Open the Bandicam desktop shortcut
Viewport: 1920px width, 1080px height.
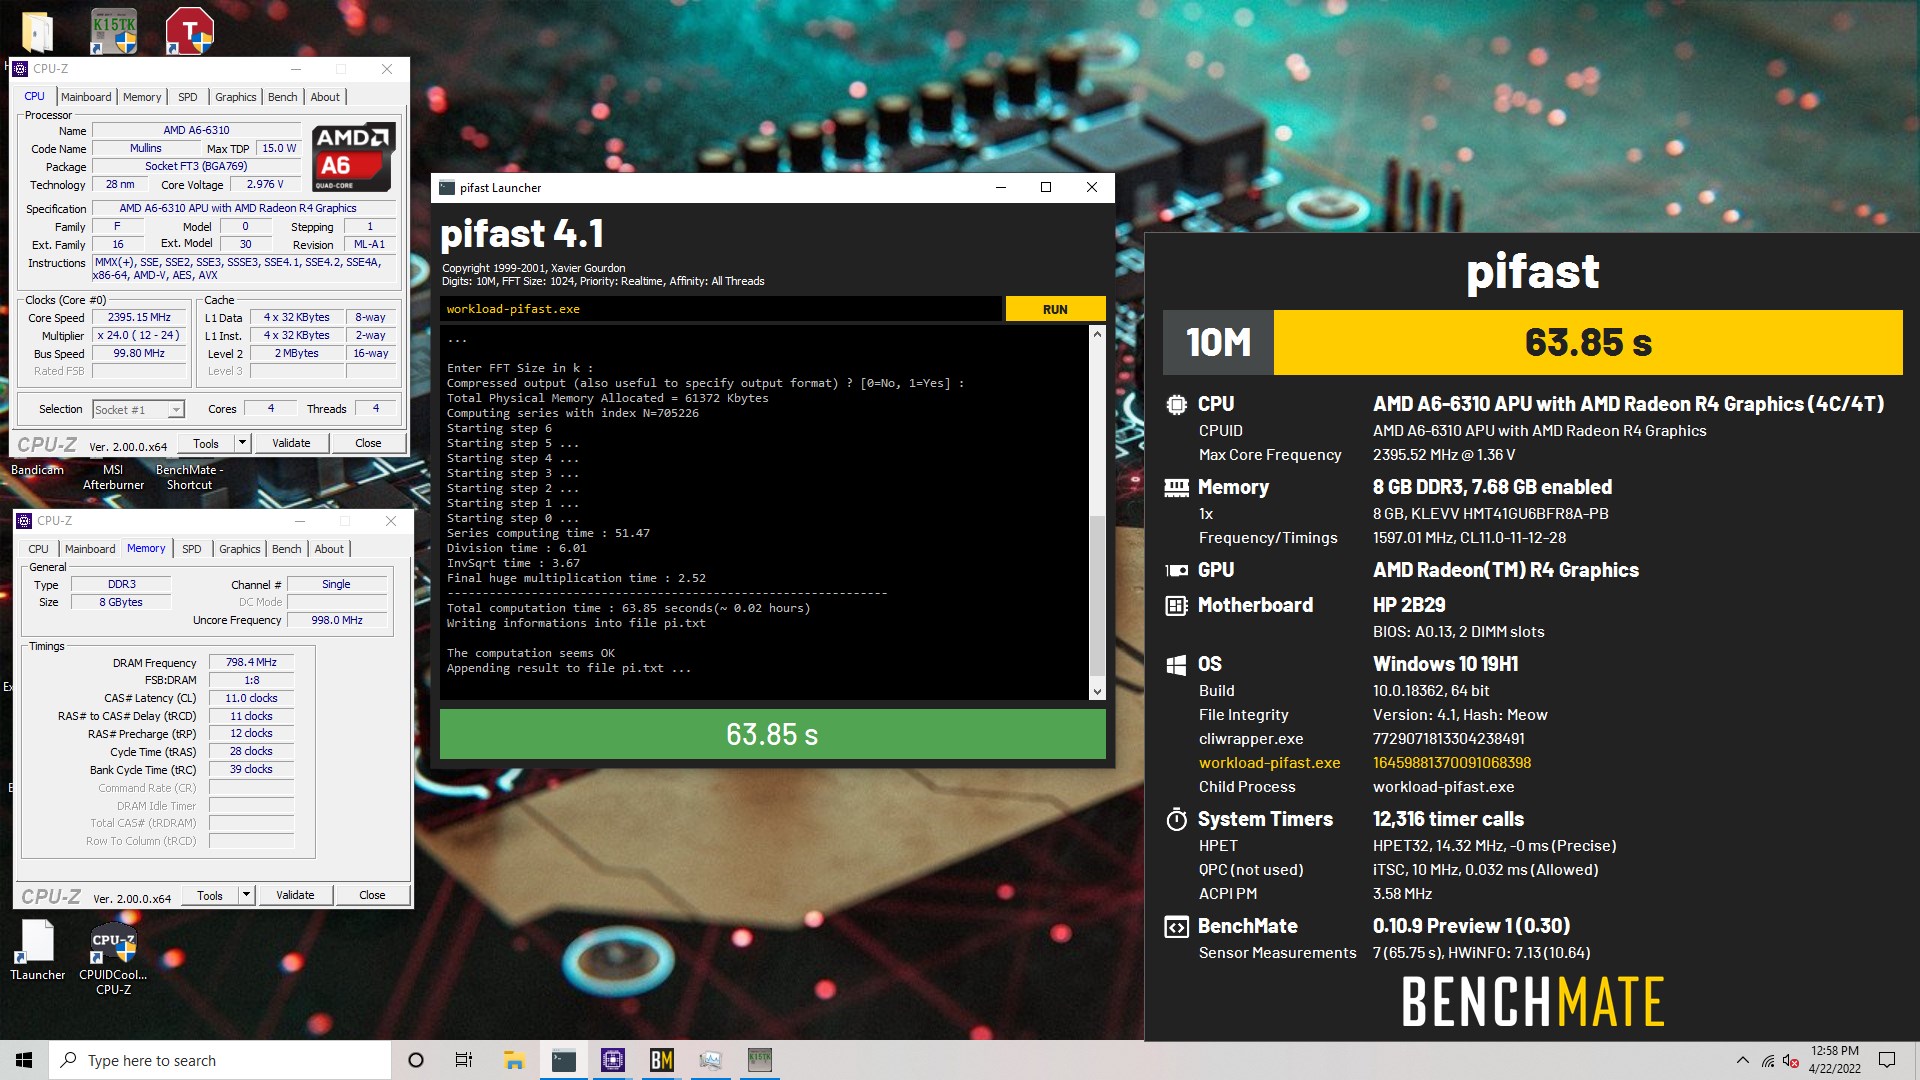click(x=37, y=470)
